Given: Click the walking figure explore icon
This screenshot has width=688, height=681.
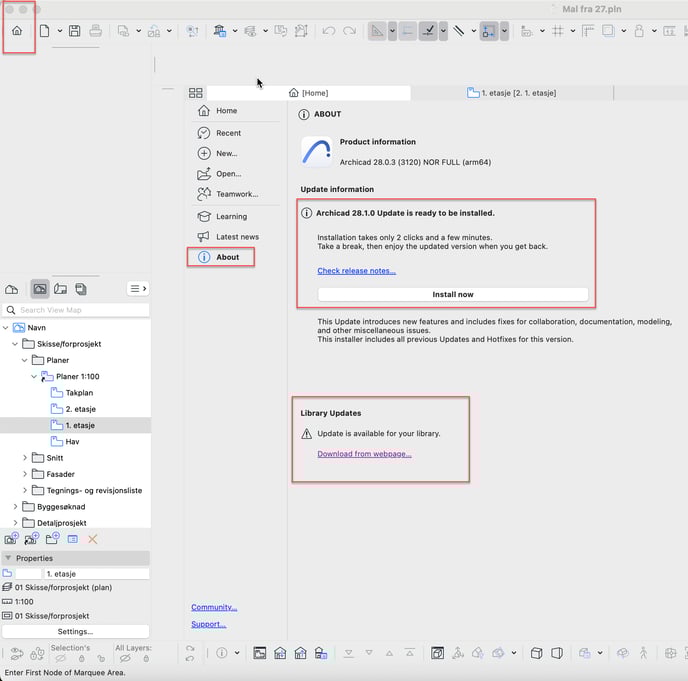Looking at the screenshot, I should (644, 653).
